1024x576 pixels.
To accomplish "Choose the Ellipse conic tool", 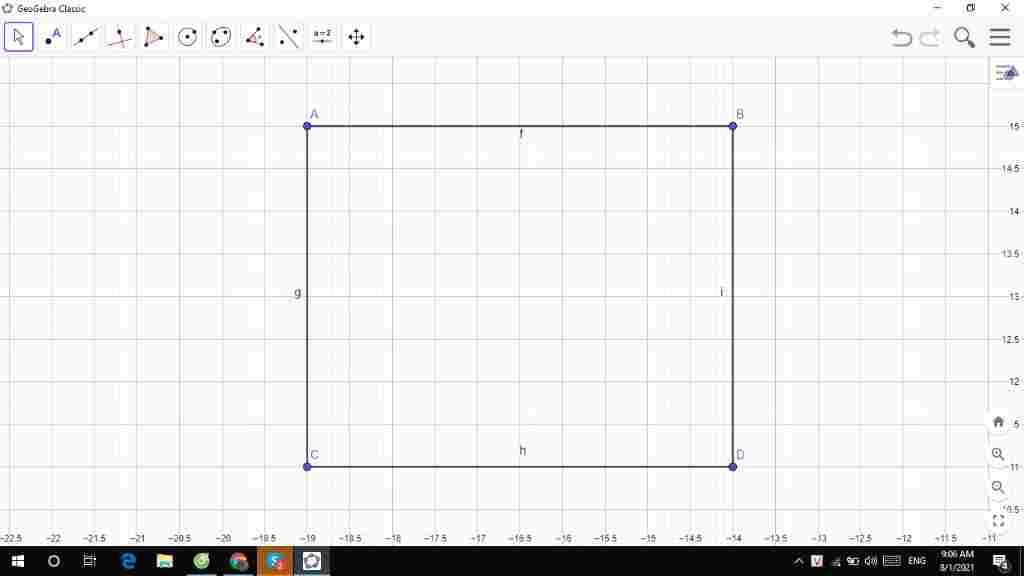I will tap(221, 38).
